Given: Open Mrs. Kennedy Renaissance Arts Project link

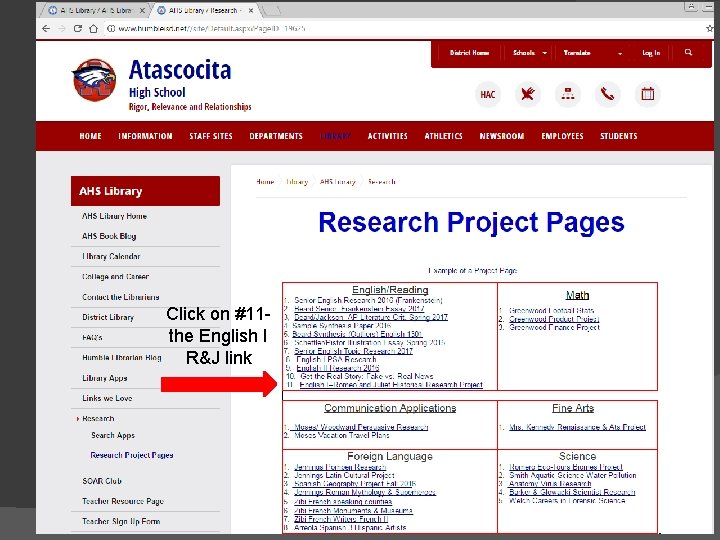Looking at the screenshot, I should pyautogui.click(x=577, y=427).
